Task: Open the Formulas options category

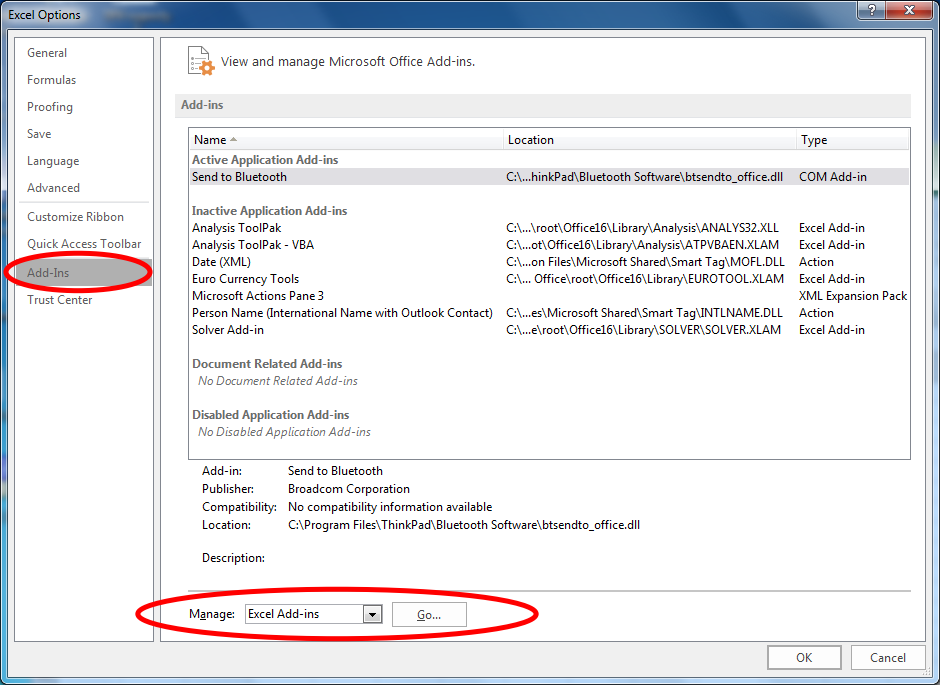Action: coord(52,80)
